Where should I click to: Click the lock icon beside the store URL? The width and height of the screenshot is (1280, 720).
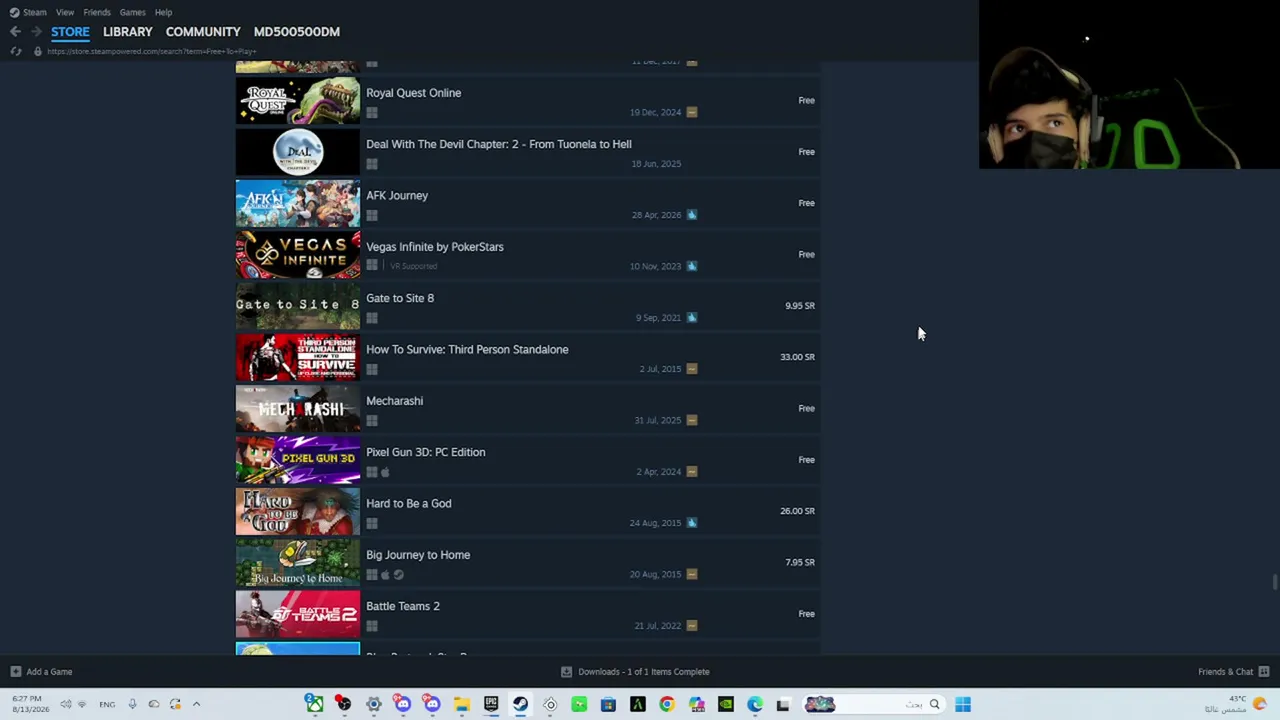point(38,51)
